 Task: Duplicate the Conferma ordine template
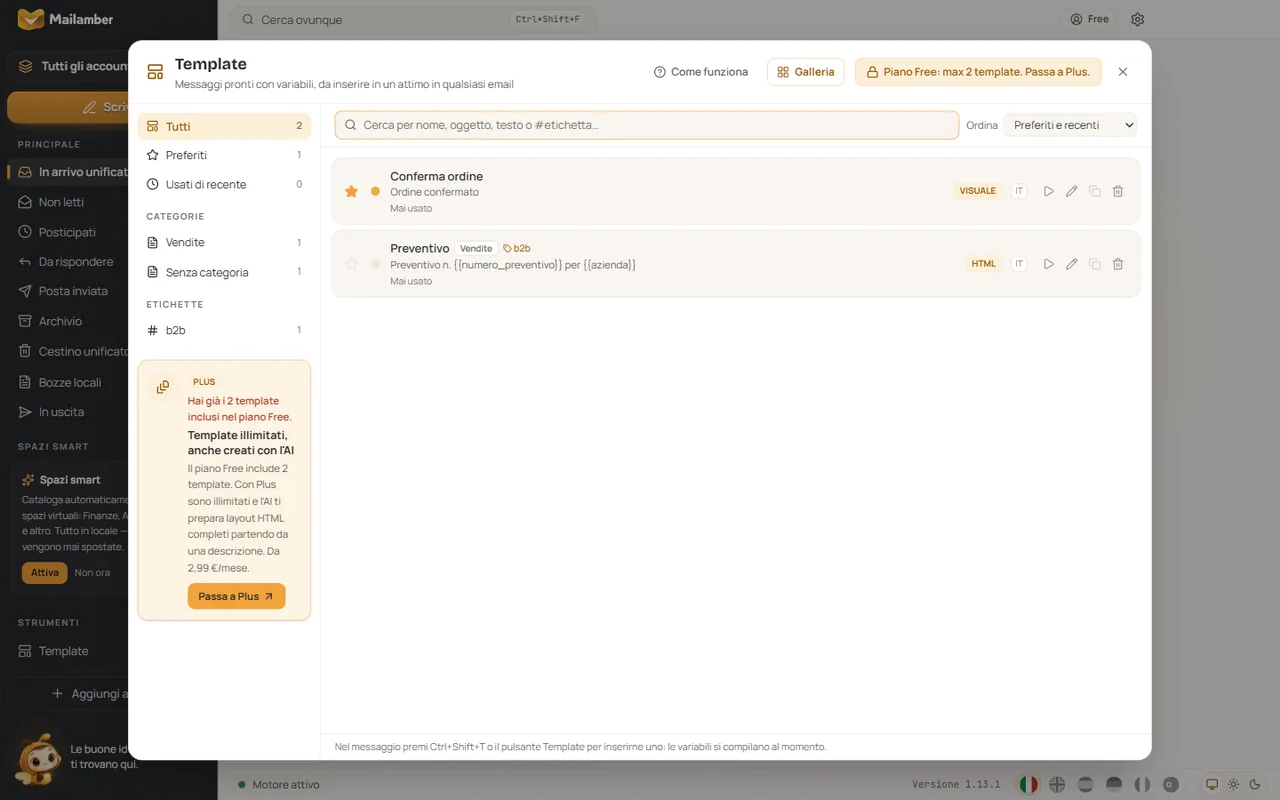(1095, 191)
